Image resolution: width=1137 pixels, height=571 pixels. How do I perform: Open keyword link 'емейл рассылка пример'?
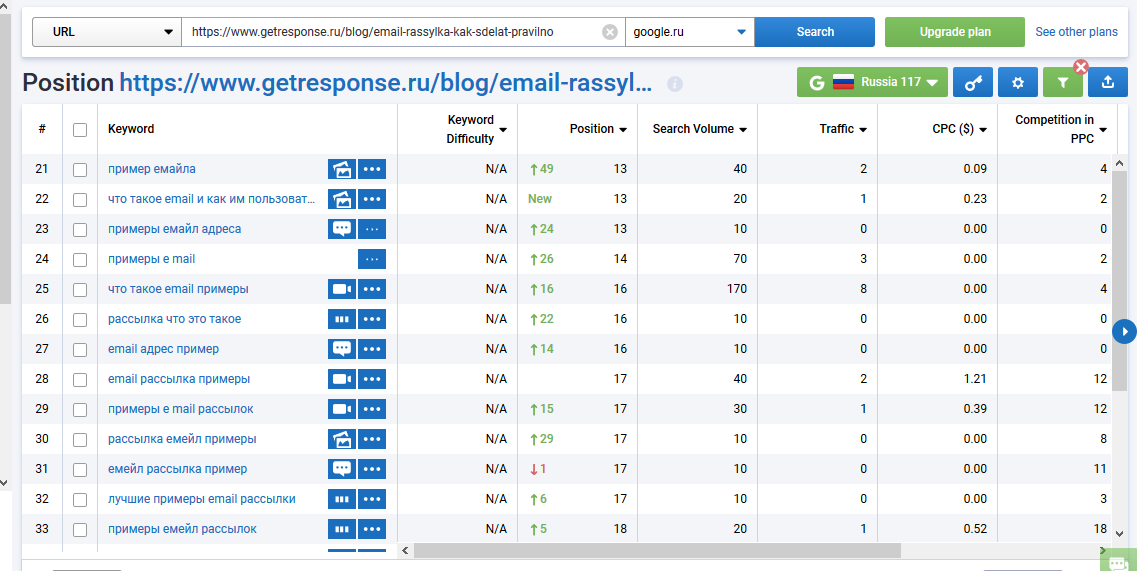pos(178,469)
